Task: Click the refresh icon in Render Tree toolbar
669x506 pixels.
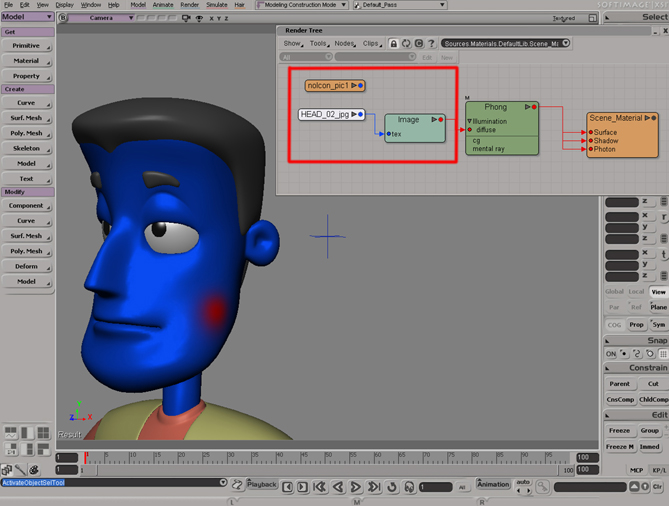Action: pos(406,44)
